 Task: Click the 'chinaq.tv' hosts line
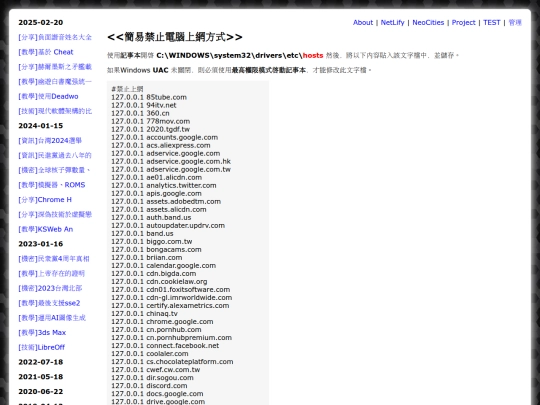tap(145, 314)
